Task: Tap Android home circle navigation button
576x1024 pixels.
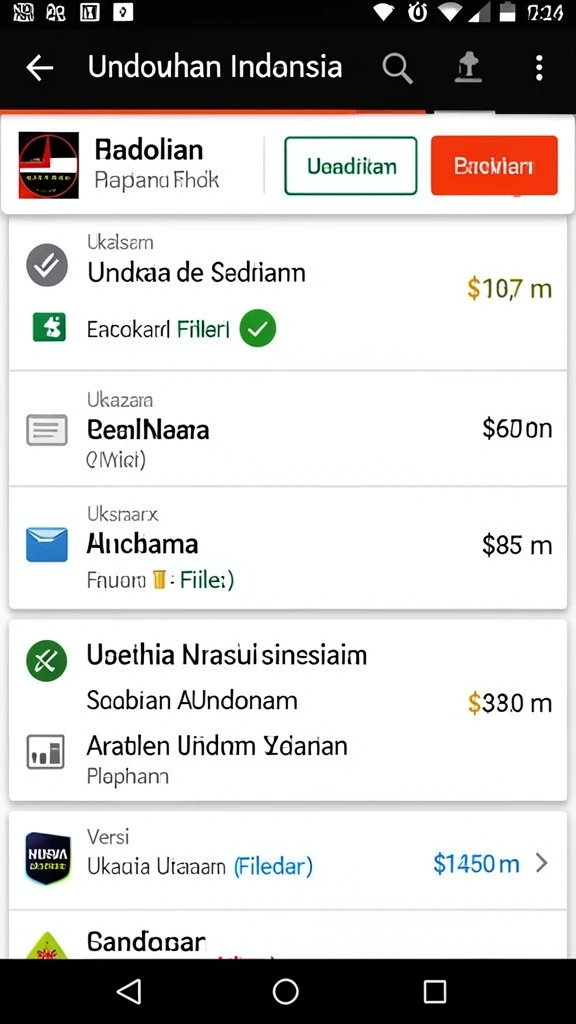Action: point(285,991)
